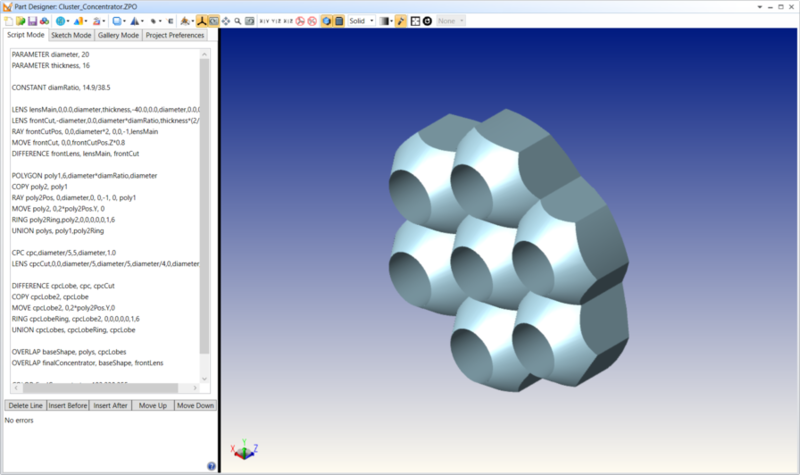The height and width of the screenshot is (475, 800).
Task: Click the open folder icon
Action: (21, 20)
